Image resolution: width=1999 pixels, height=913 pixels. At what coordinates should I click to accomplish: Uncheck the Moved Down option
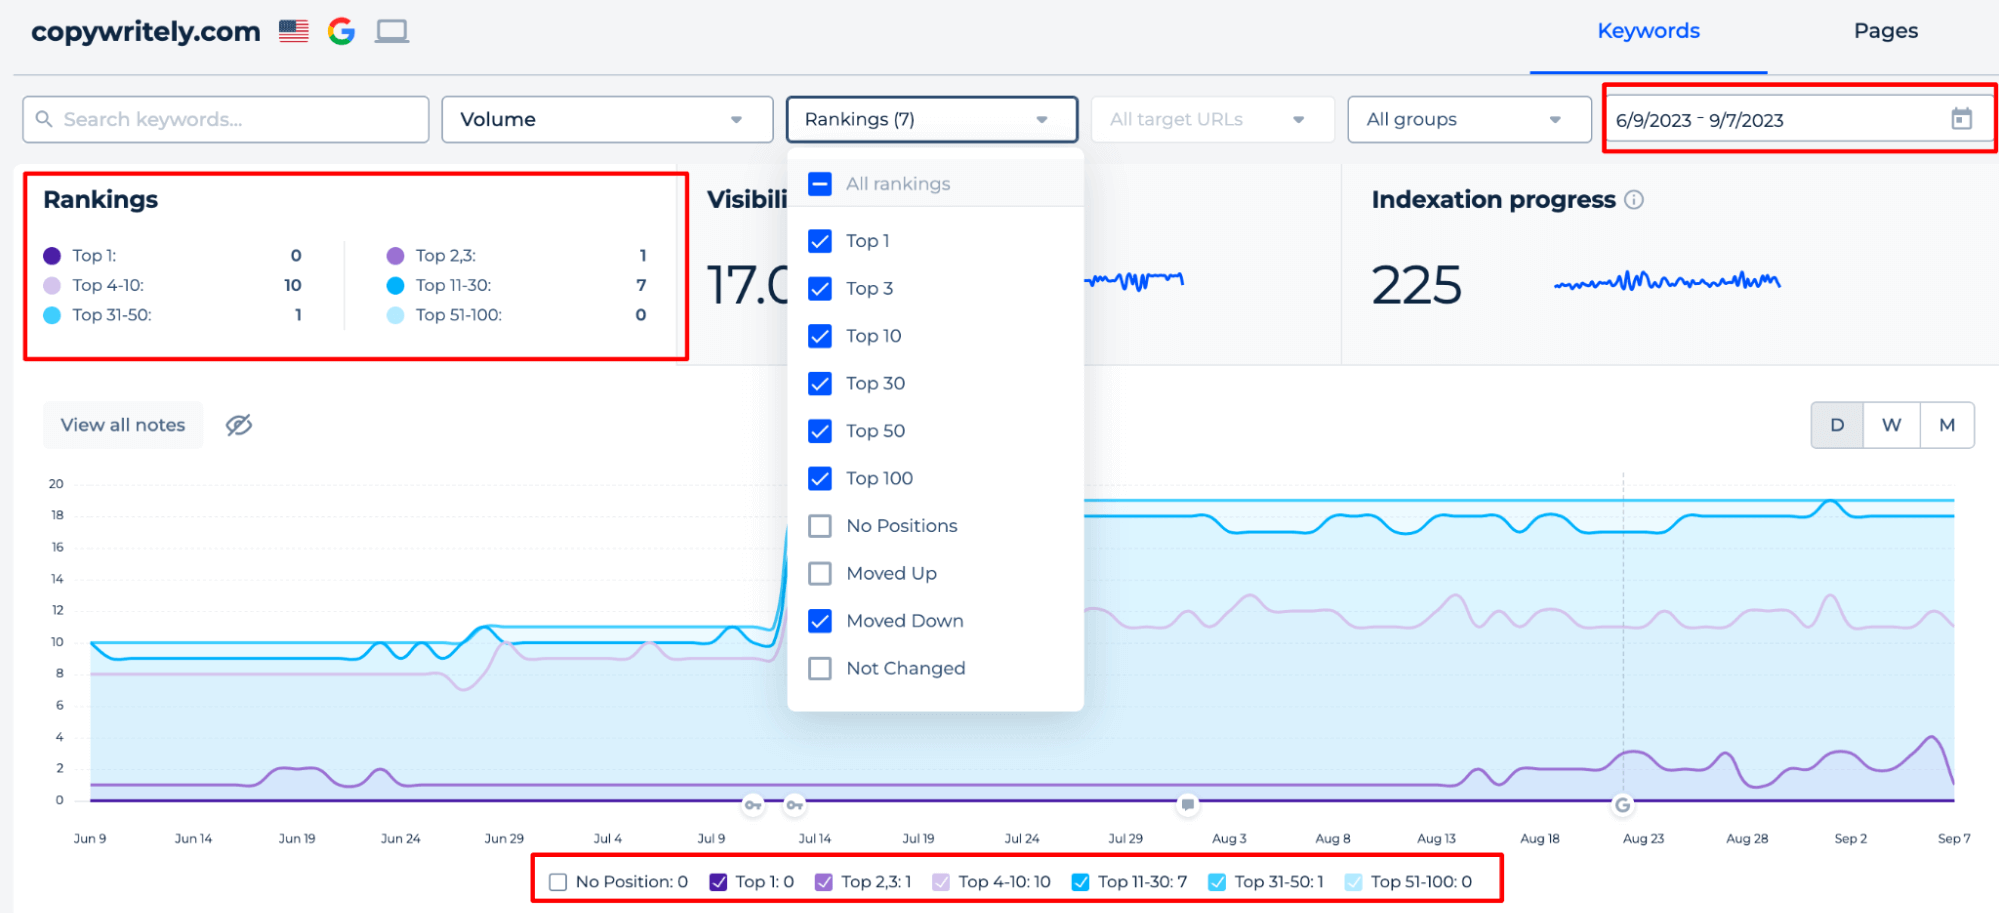[820, 621]
